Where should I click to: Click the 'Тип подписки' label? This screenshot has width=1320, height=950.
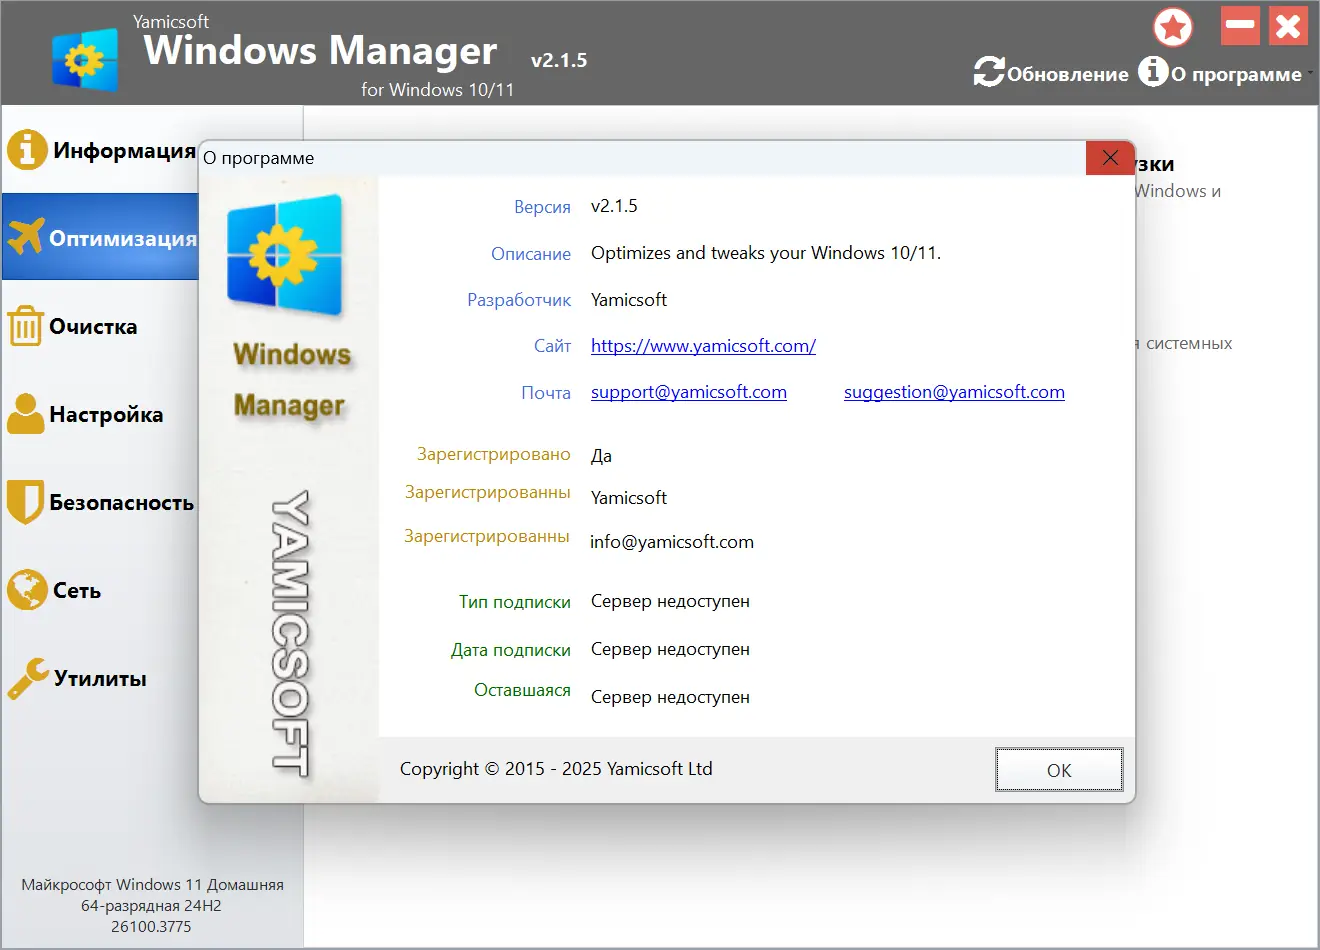[515, 602]
